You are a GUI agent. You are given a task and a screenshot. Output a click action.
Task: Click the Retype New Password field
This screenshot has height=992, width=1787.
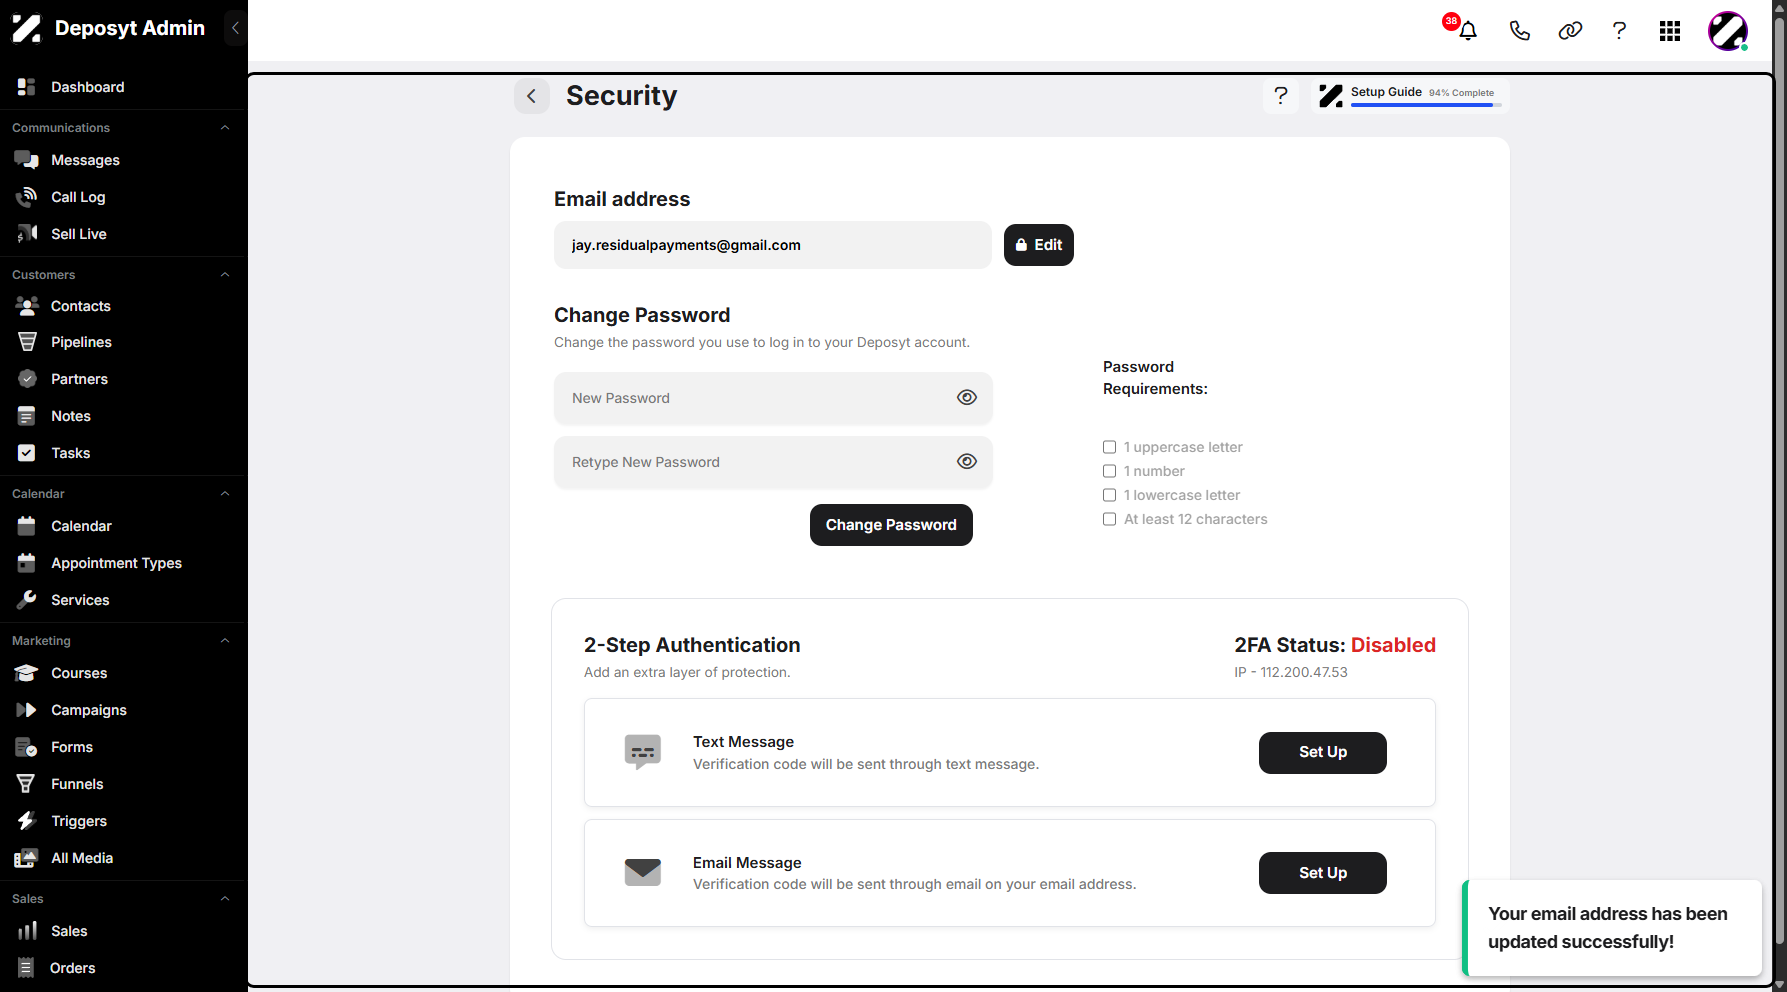coord(773,462)
